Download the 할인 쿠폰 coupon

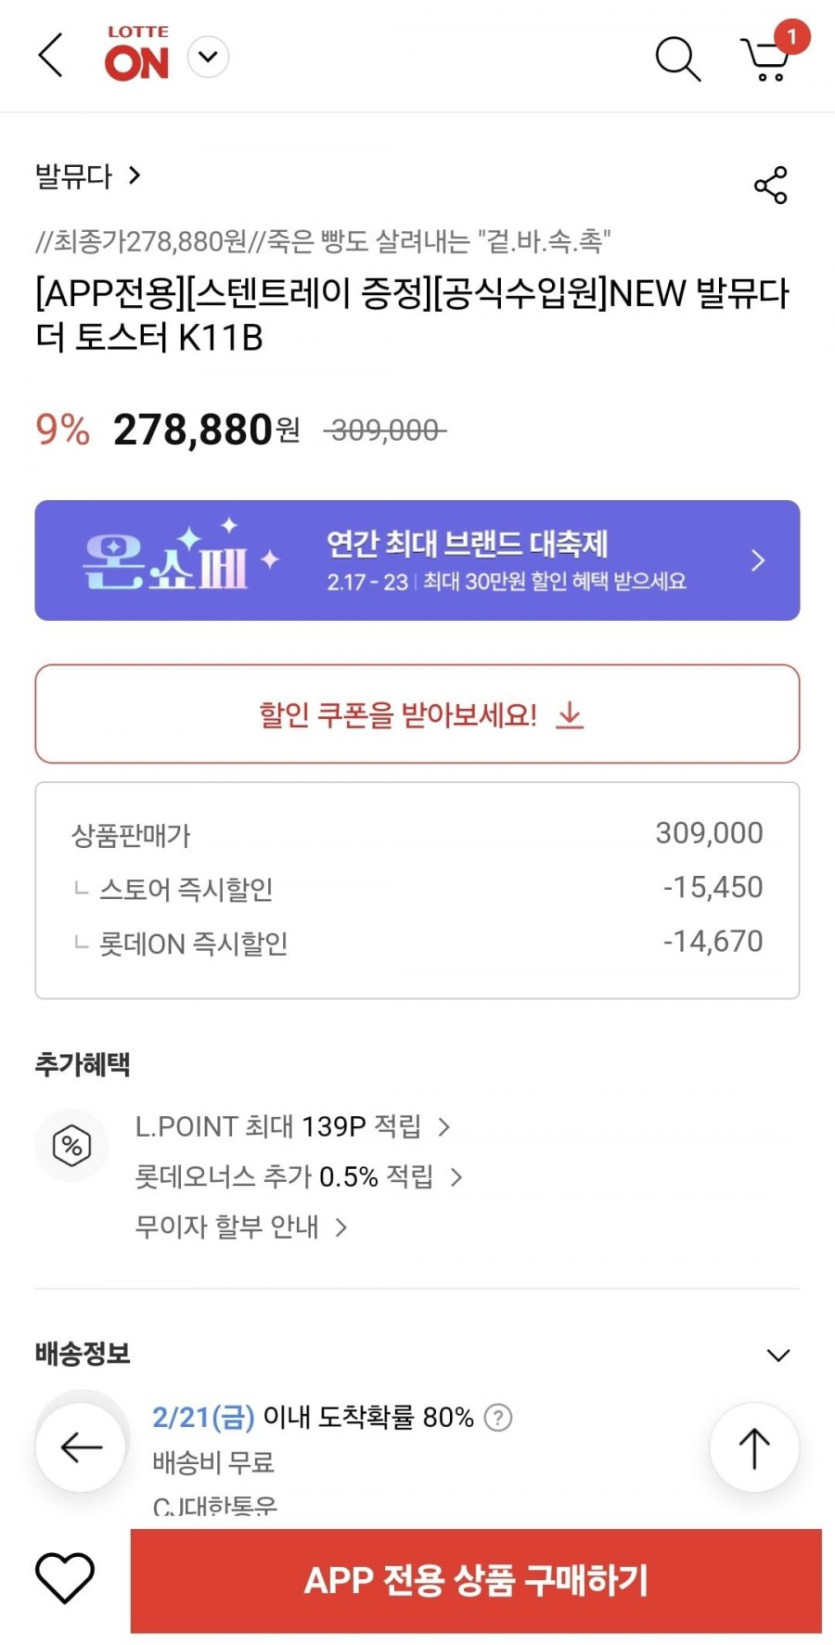pos(417,714)
